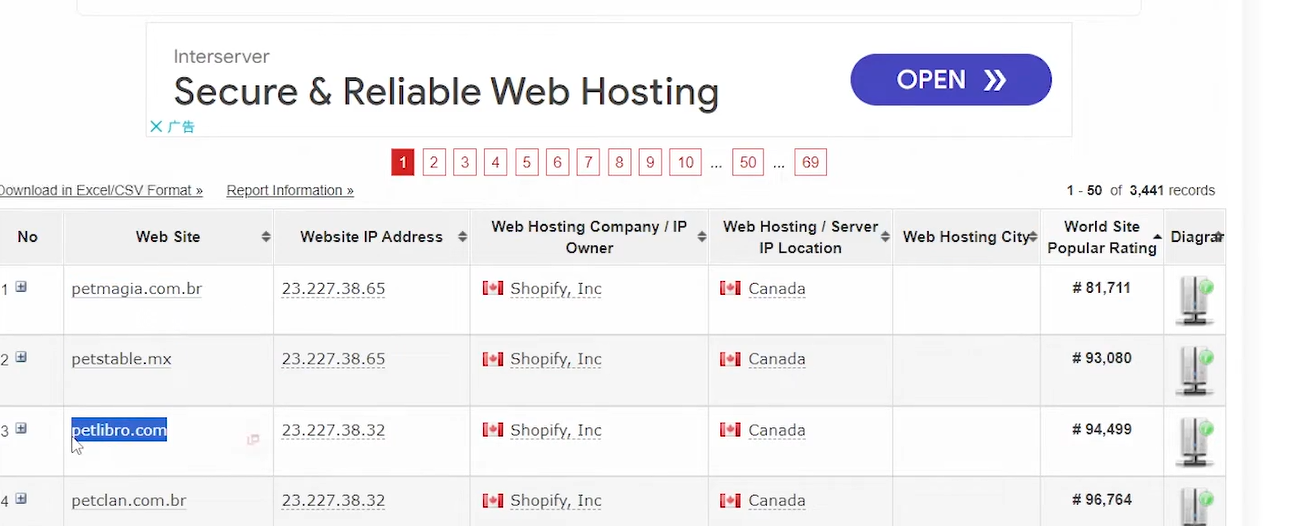Image resolution: width=1296 pixels, height=526 pixels.
Task: Go to page 8 of results
Action: (x=619, y=162)
